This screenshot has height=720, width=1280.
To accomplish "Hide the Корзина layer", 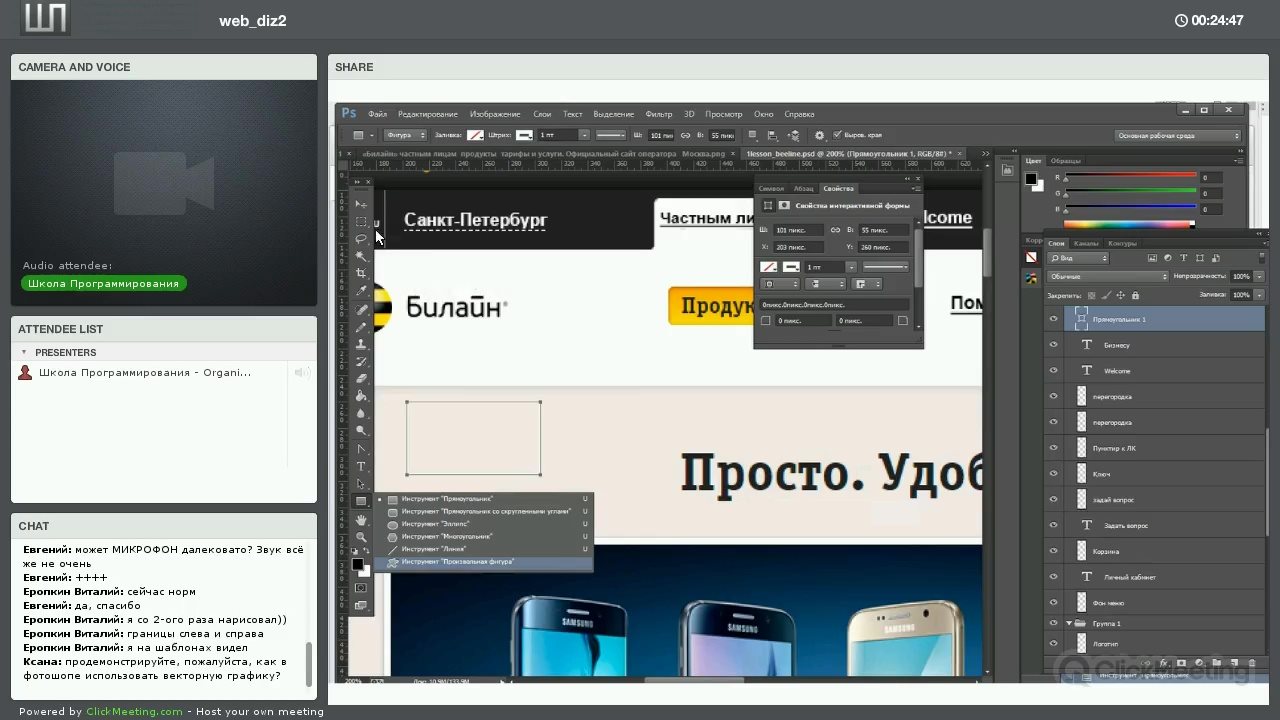I will 1053,551.
